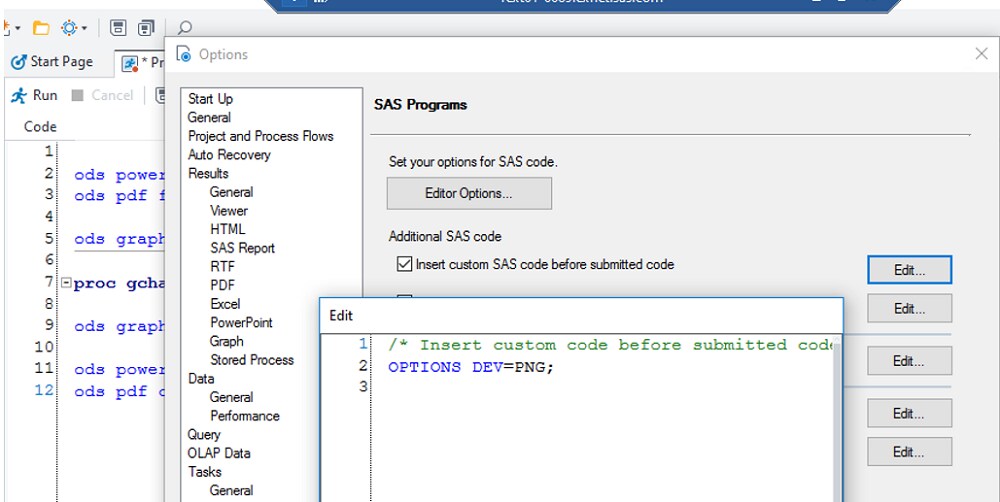Click Edit for code before submitted code
Viewport: 1000px width, 502px height.
[x=909, y=270]
